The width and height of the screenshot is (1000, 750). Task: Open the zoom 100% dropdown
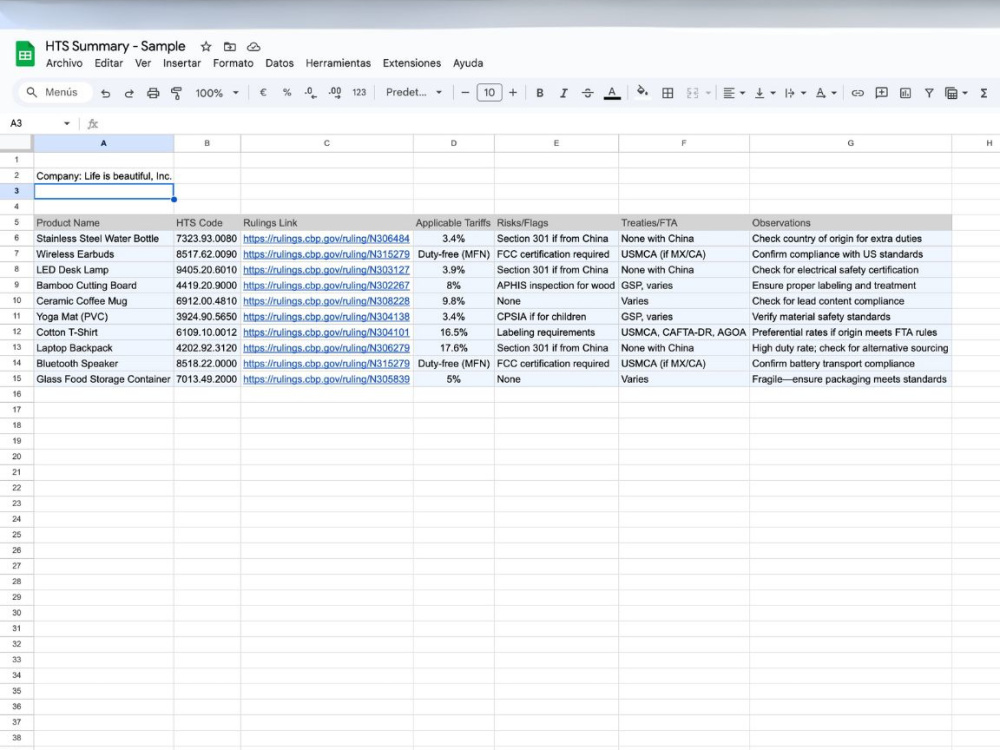coord(217,93)
